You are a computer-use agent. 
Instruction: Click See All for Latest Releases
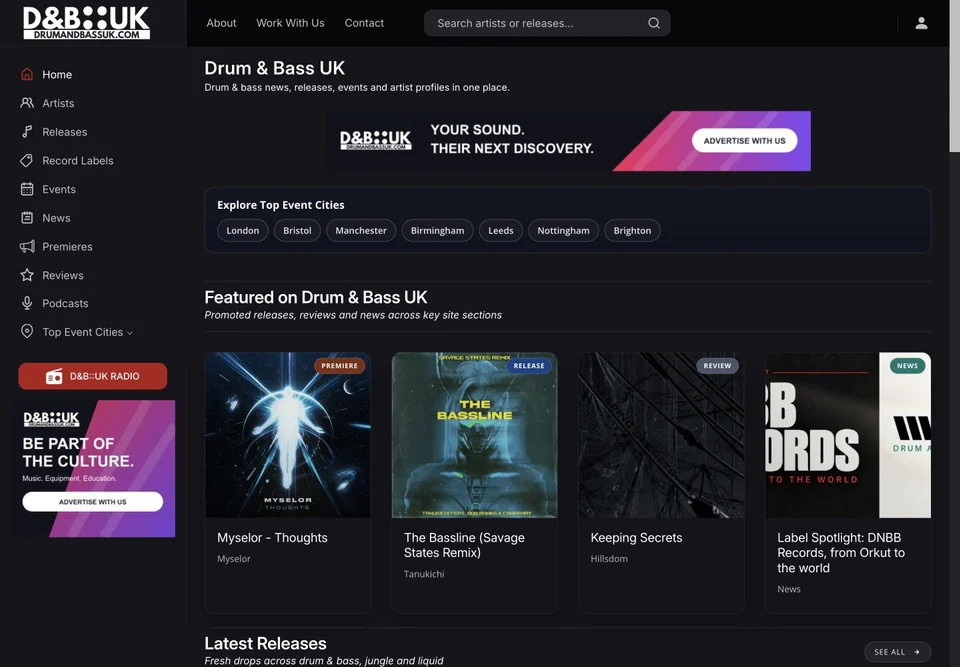pos(898,652)
